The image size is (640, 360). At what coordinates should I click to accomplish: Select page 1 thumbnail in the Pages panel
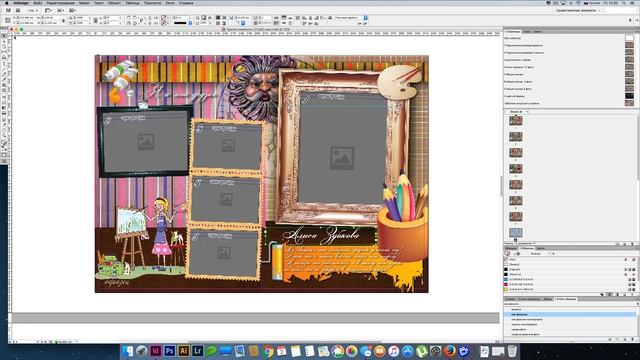pyautogui.click(x=516, y=120)
